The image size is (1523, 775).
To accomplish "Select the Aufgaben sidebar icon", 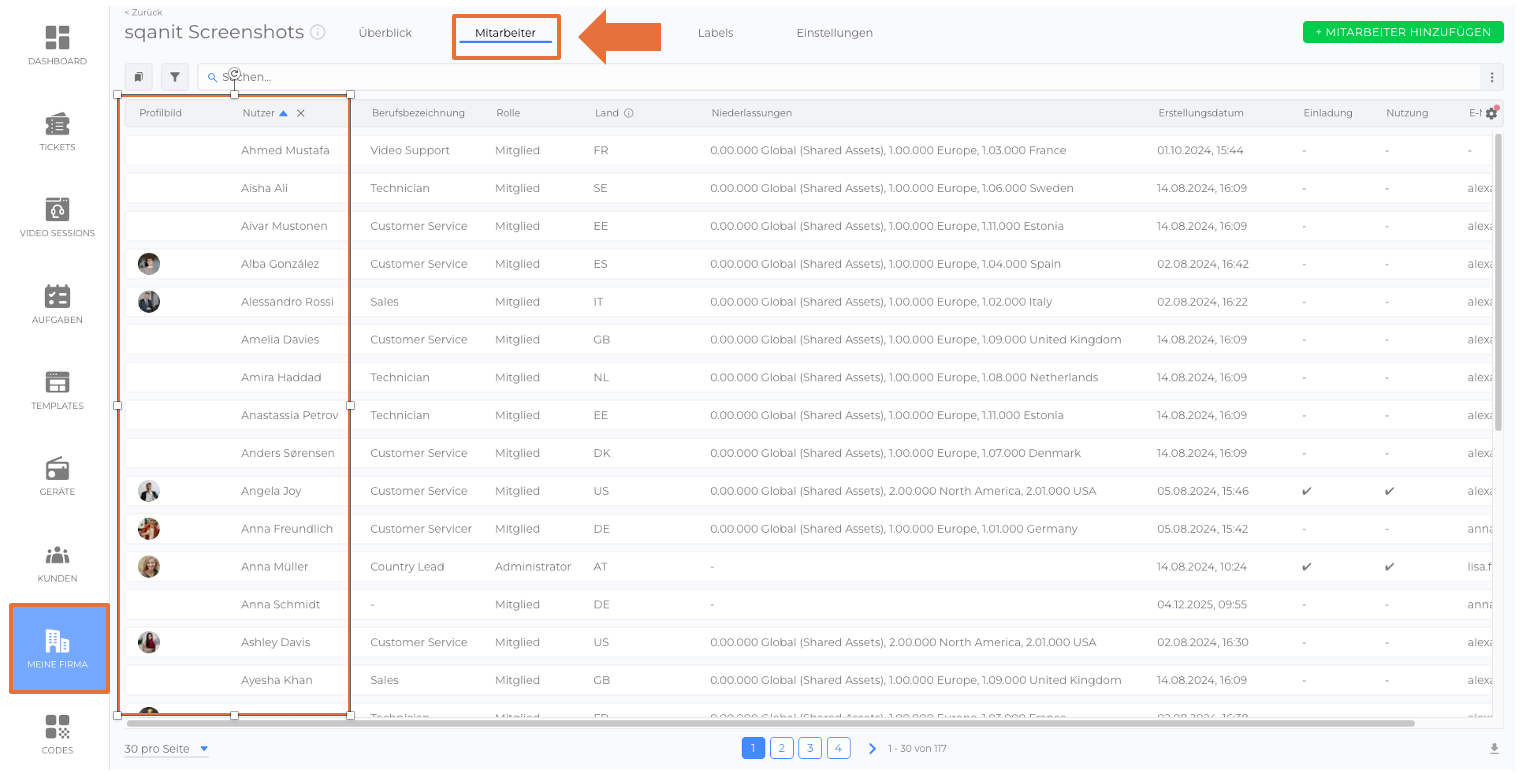I will point(57,297).
